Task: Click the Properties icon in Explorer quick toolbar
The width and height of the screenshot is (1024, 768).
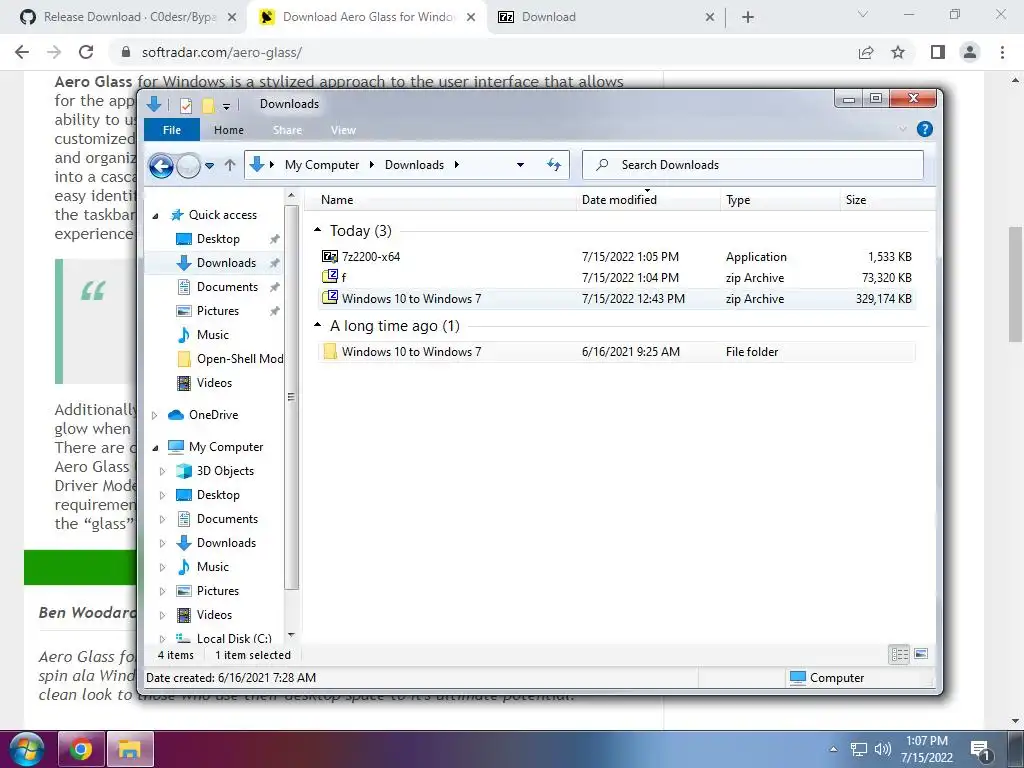Action: 185,104
